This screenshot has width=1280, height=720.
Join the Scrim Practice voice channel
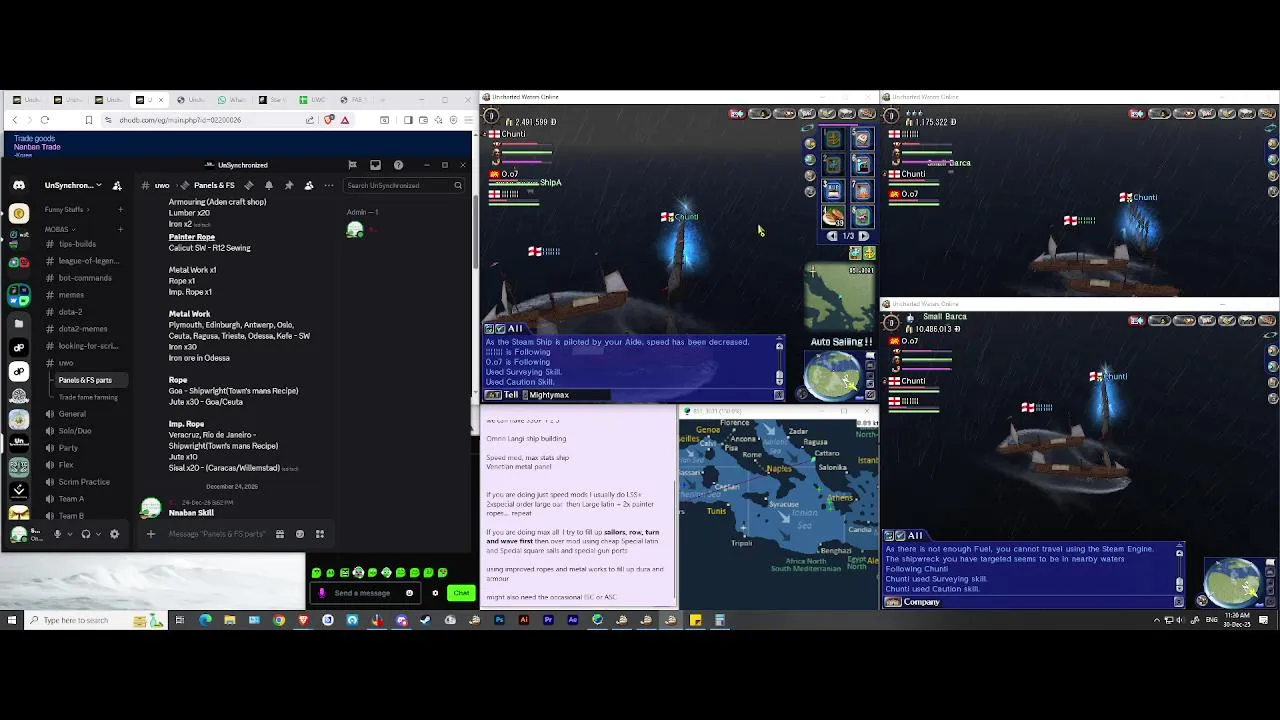pos(84,482)
